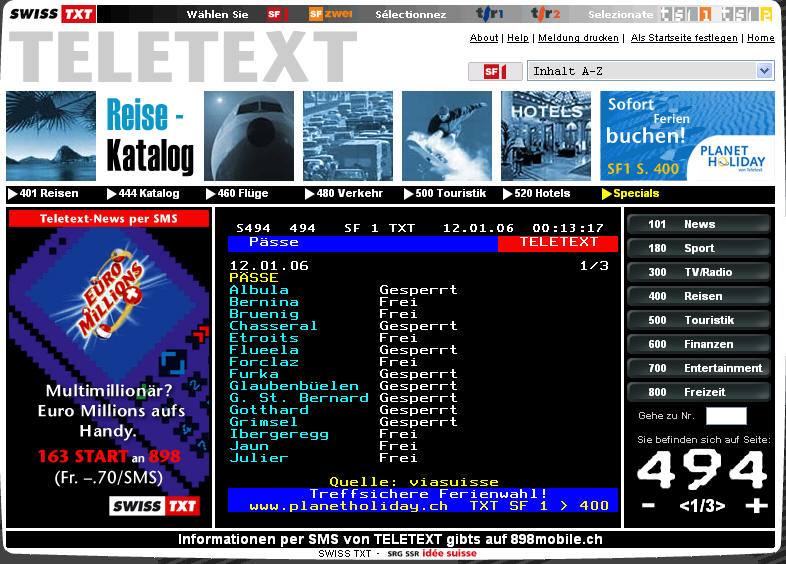The height and width of the screenshot is (564, 786).
Task: Click Meldung drucken link
Action: 578,38
